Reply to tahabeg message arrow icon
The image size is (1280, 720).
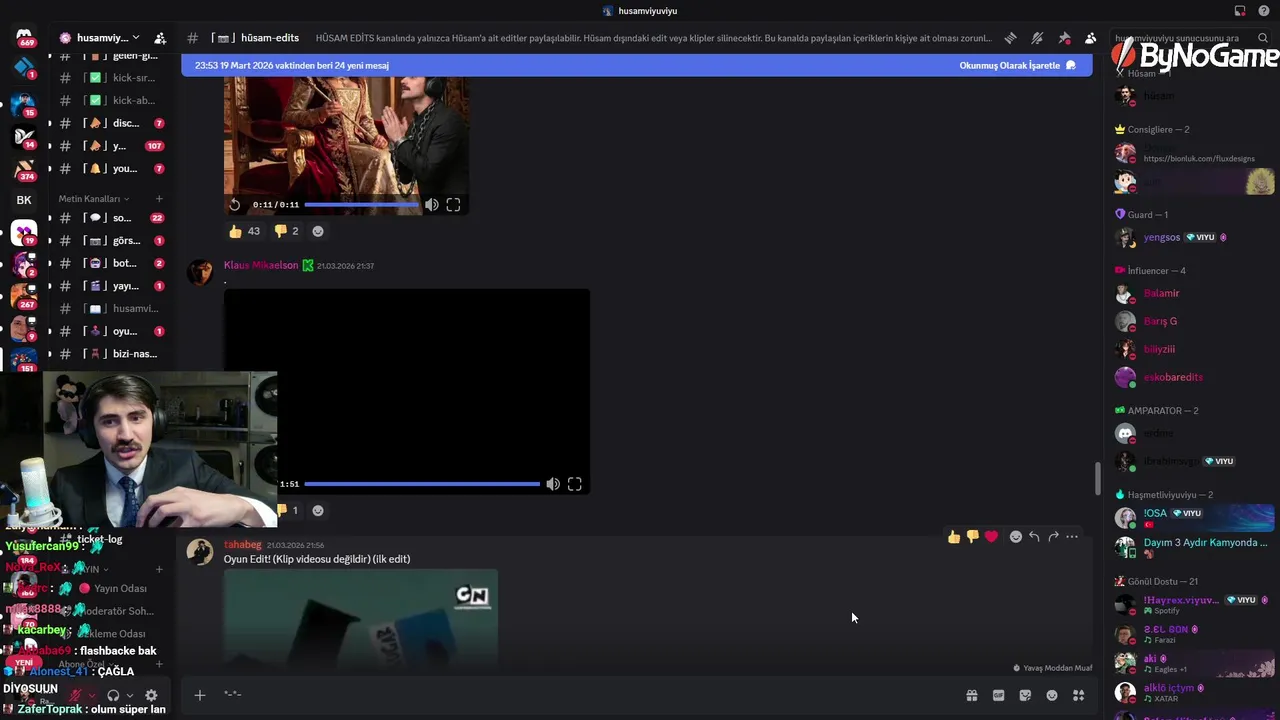click(1034, 537)
